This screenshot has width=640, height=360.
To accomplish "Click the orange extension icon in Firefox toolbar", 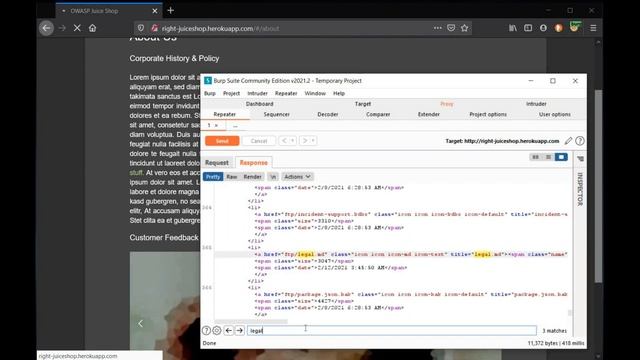I will click(x=559, y=28).
